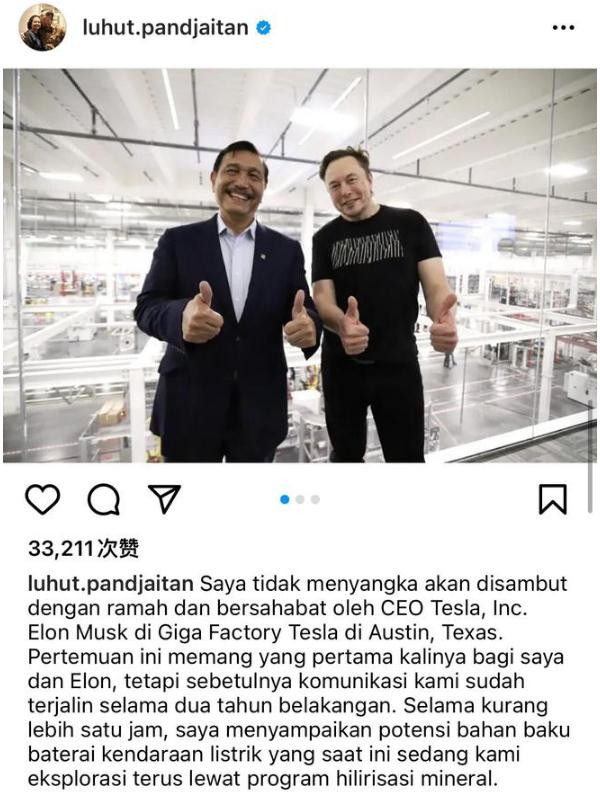Tap the factory photo of two men

click(x=300, y=266)
